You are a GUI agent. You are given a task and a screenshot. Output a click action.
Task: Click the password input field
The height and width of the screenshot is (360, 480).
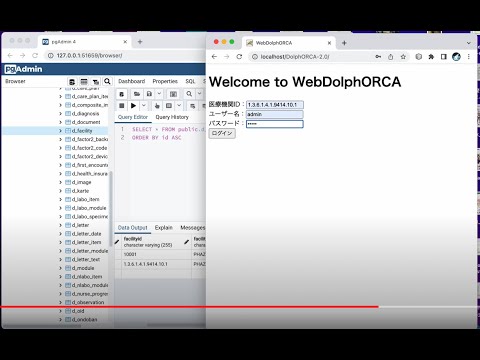click(x=275, y=124)
